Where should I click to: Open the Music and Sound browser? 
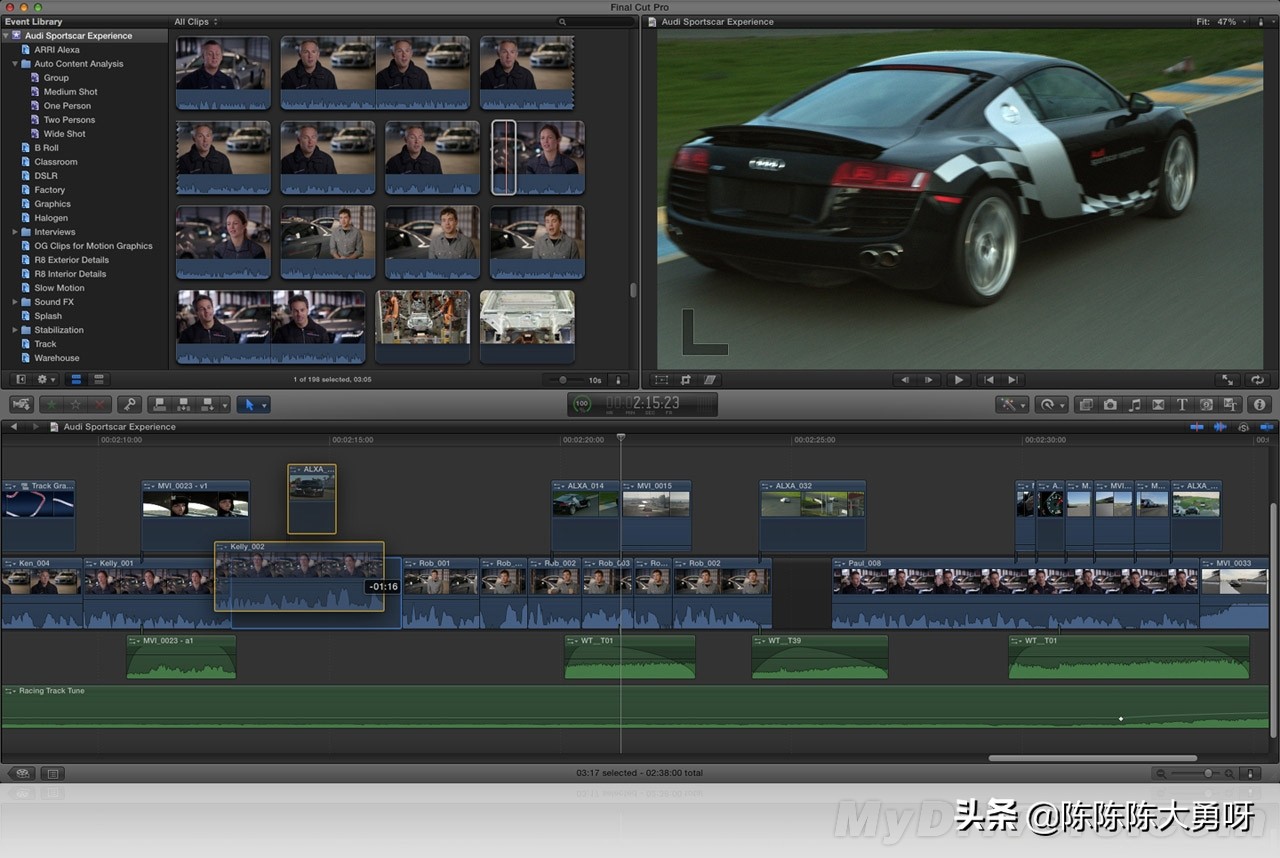(1134, 405)
